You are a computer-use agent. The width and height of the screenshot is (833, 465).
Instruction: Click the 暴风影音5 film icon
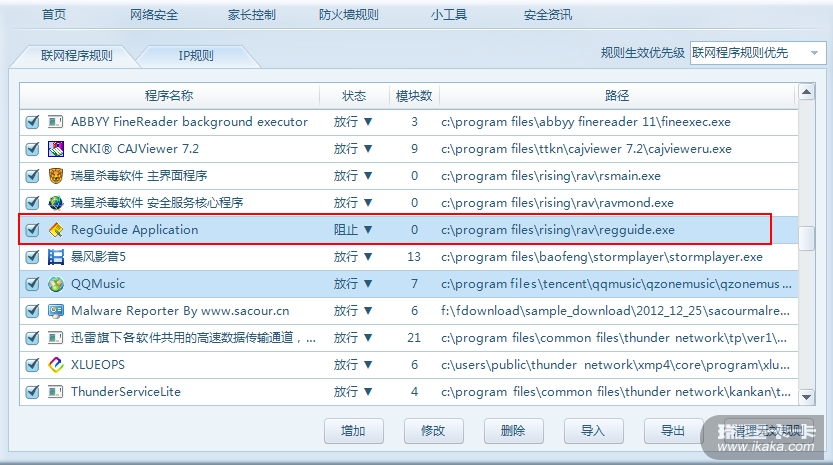pos(56,257)
